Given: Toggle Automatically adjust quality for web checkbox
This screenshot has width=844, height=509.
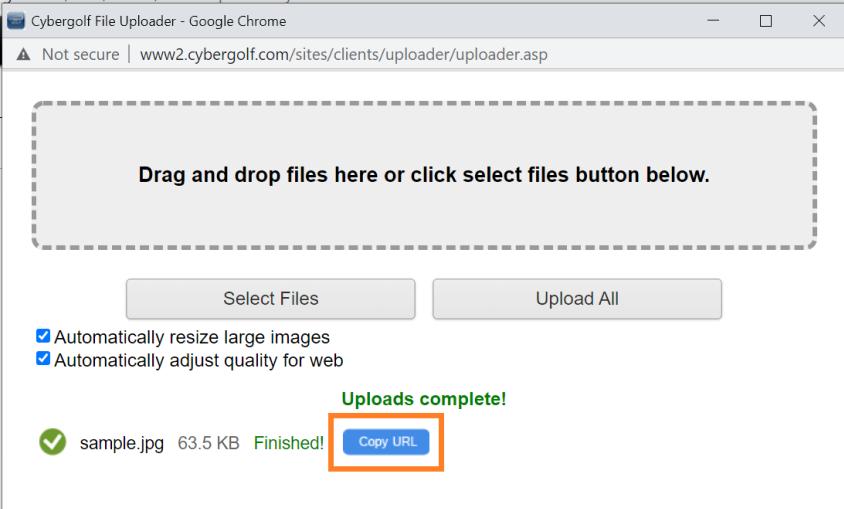Looking at the screenshot, I should (43, 359).
